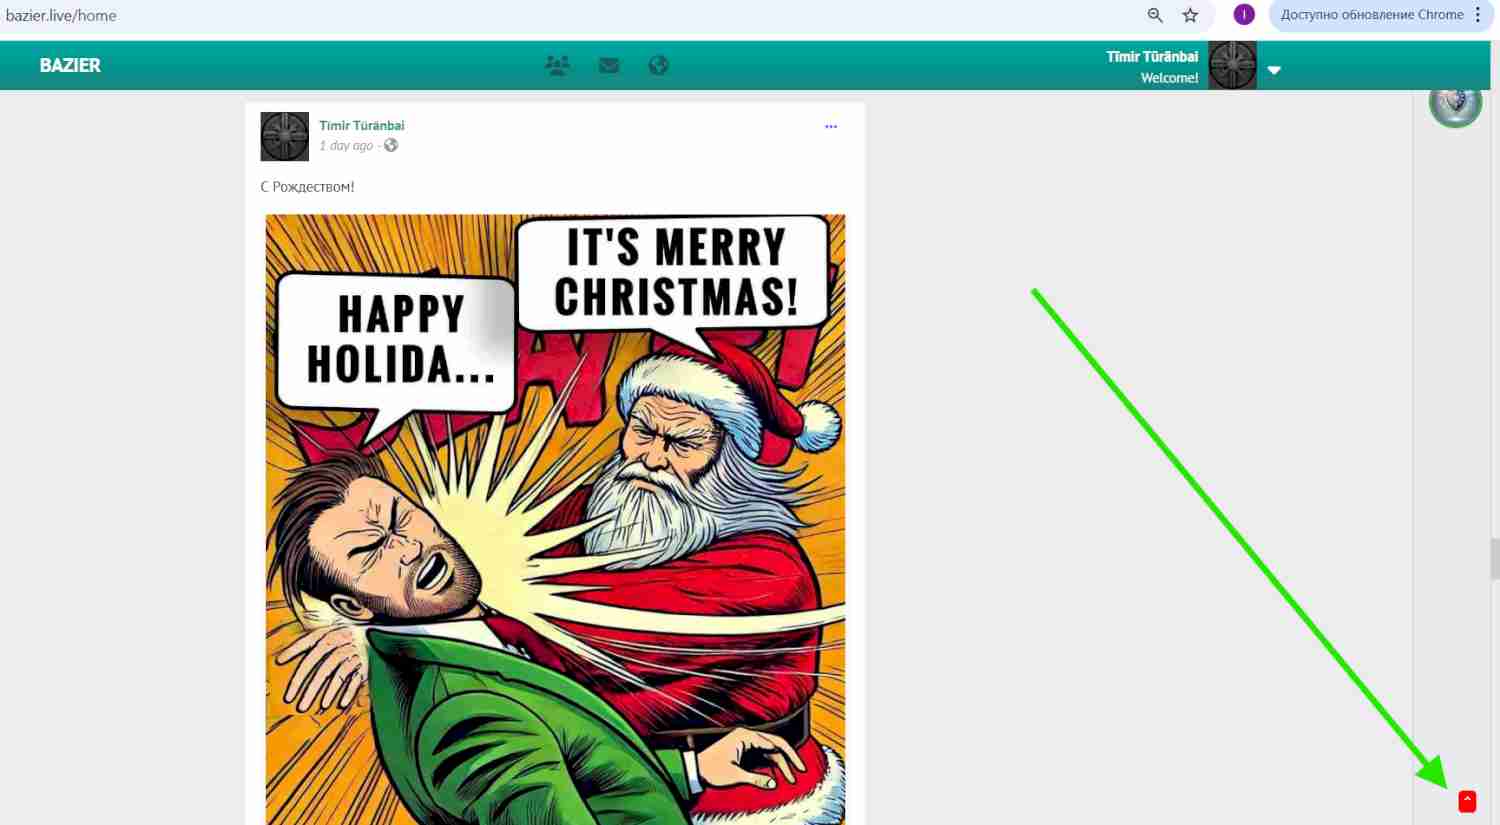The image size is (1500, 825).
Task: Expand the account dropdown arrow in header
Action: (1274, 70)
